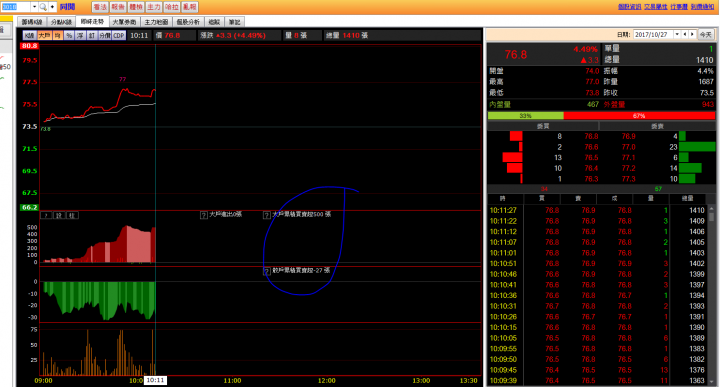The width and height of the screenshot is (720, 387).
Task: Open the date dropdown for 2017/10/27
Action: (676, 34)
